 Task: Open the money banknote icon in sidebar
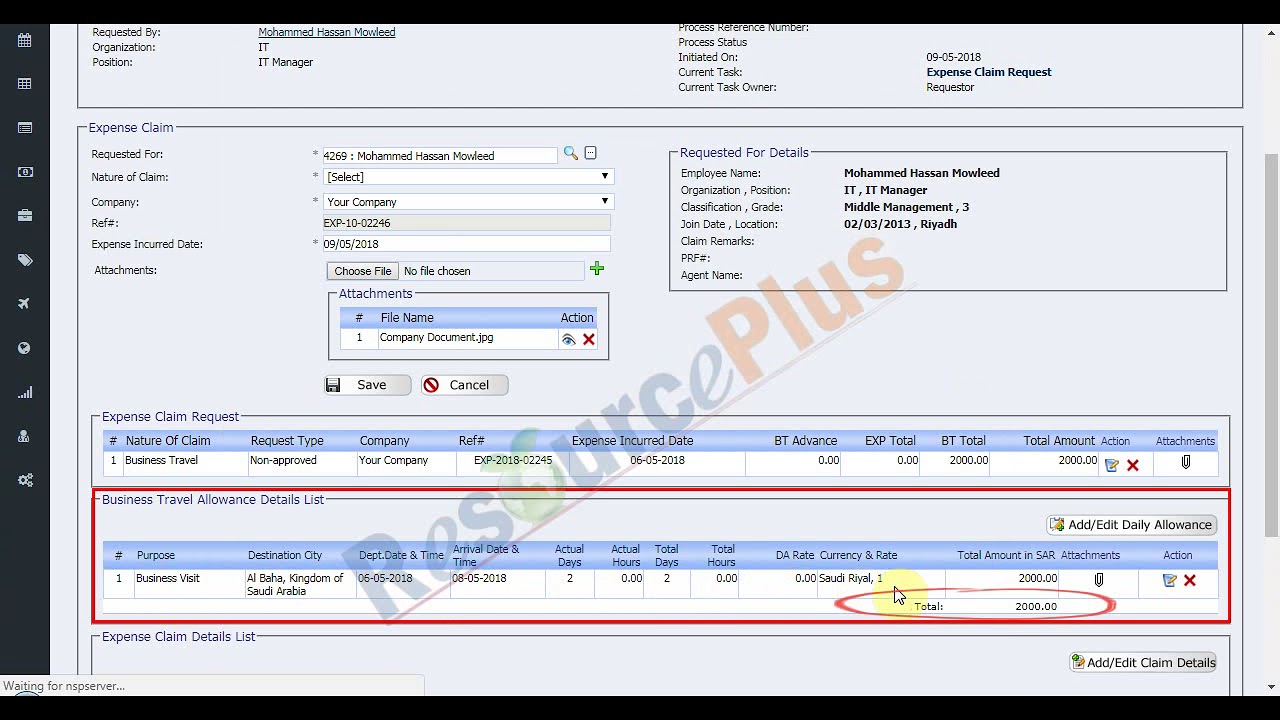(x=25, y=172)
